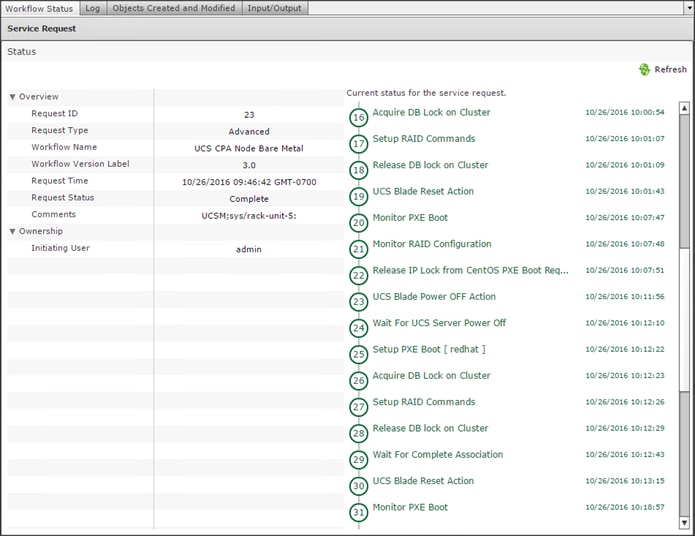The width and height of the screenshot is (695, 536).
Task: Click step 28 circle icon
Action: coord(359,433)
